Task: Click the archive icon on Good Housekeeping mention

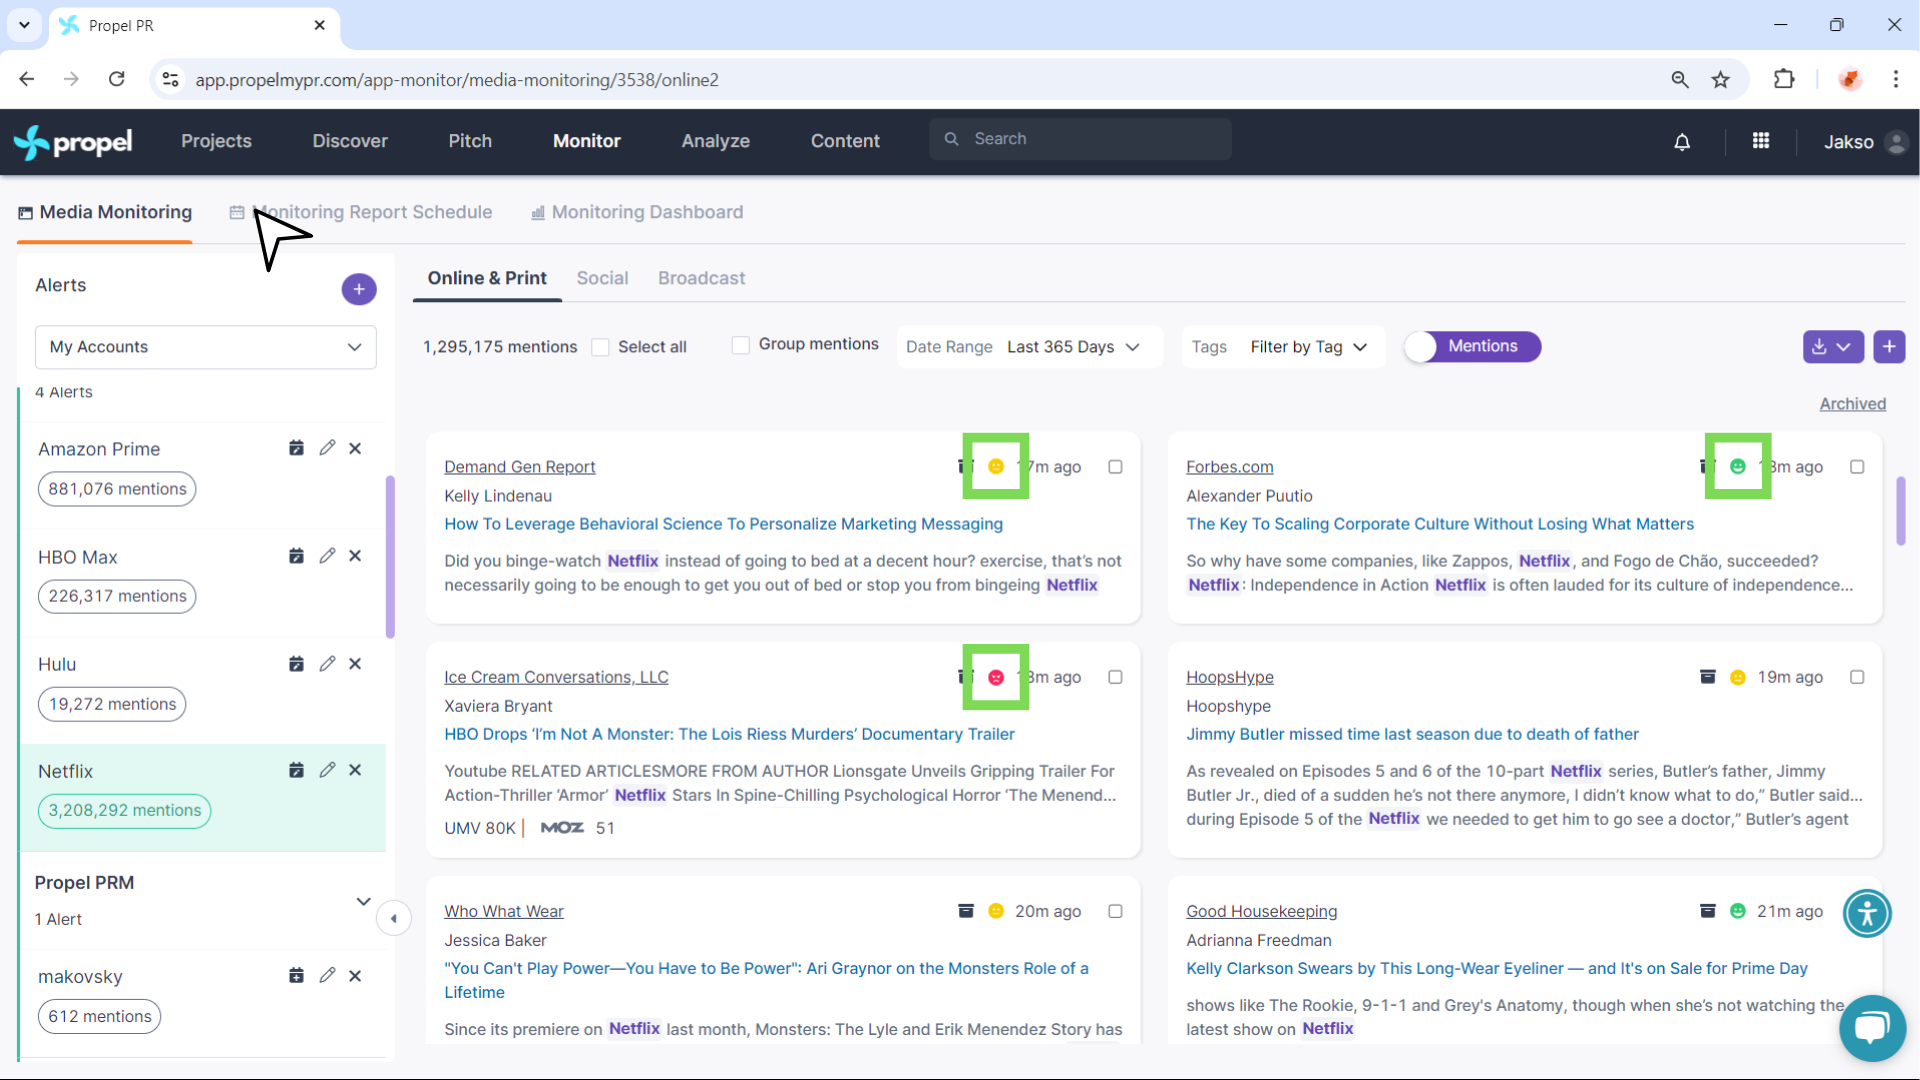Action: (1708, 911)
